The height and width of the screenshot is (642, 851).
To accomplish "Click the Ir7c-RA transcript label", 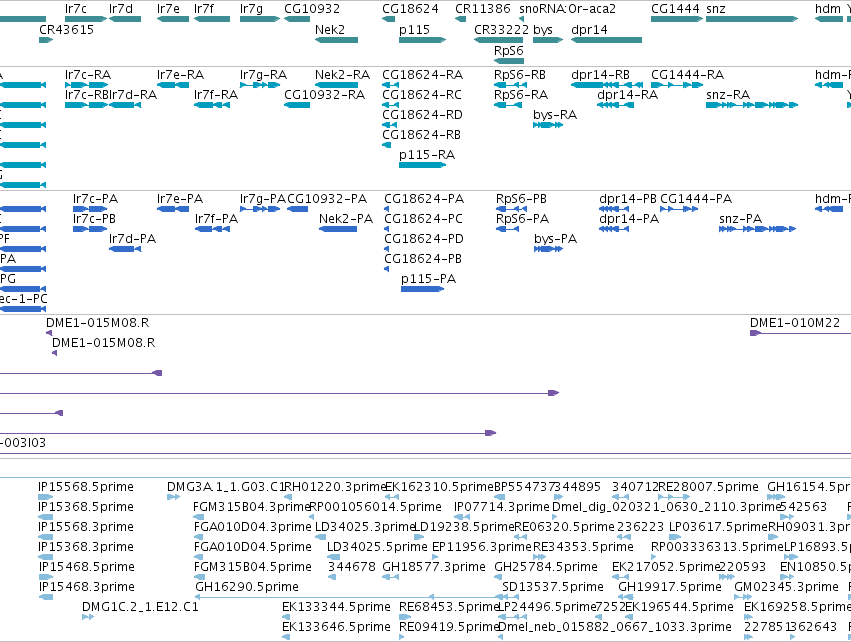I will tap(88, 74).
